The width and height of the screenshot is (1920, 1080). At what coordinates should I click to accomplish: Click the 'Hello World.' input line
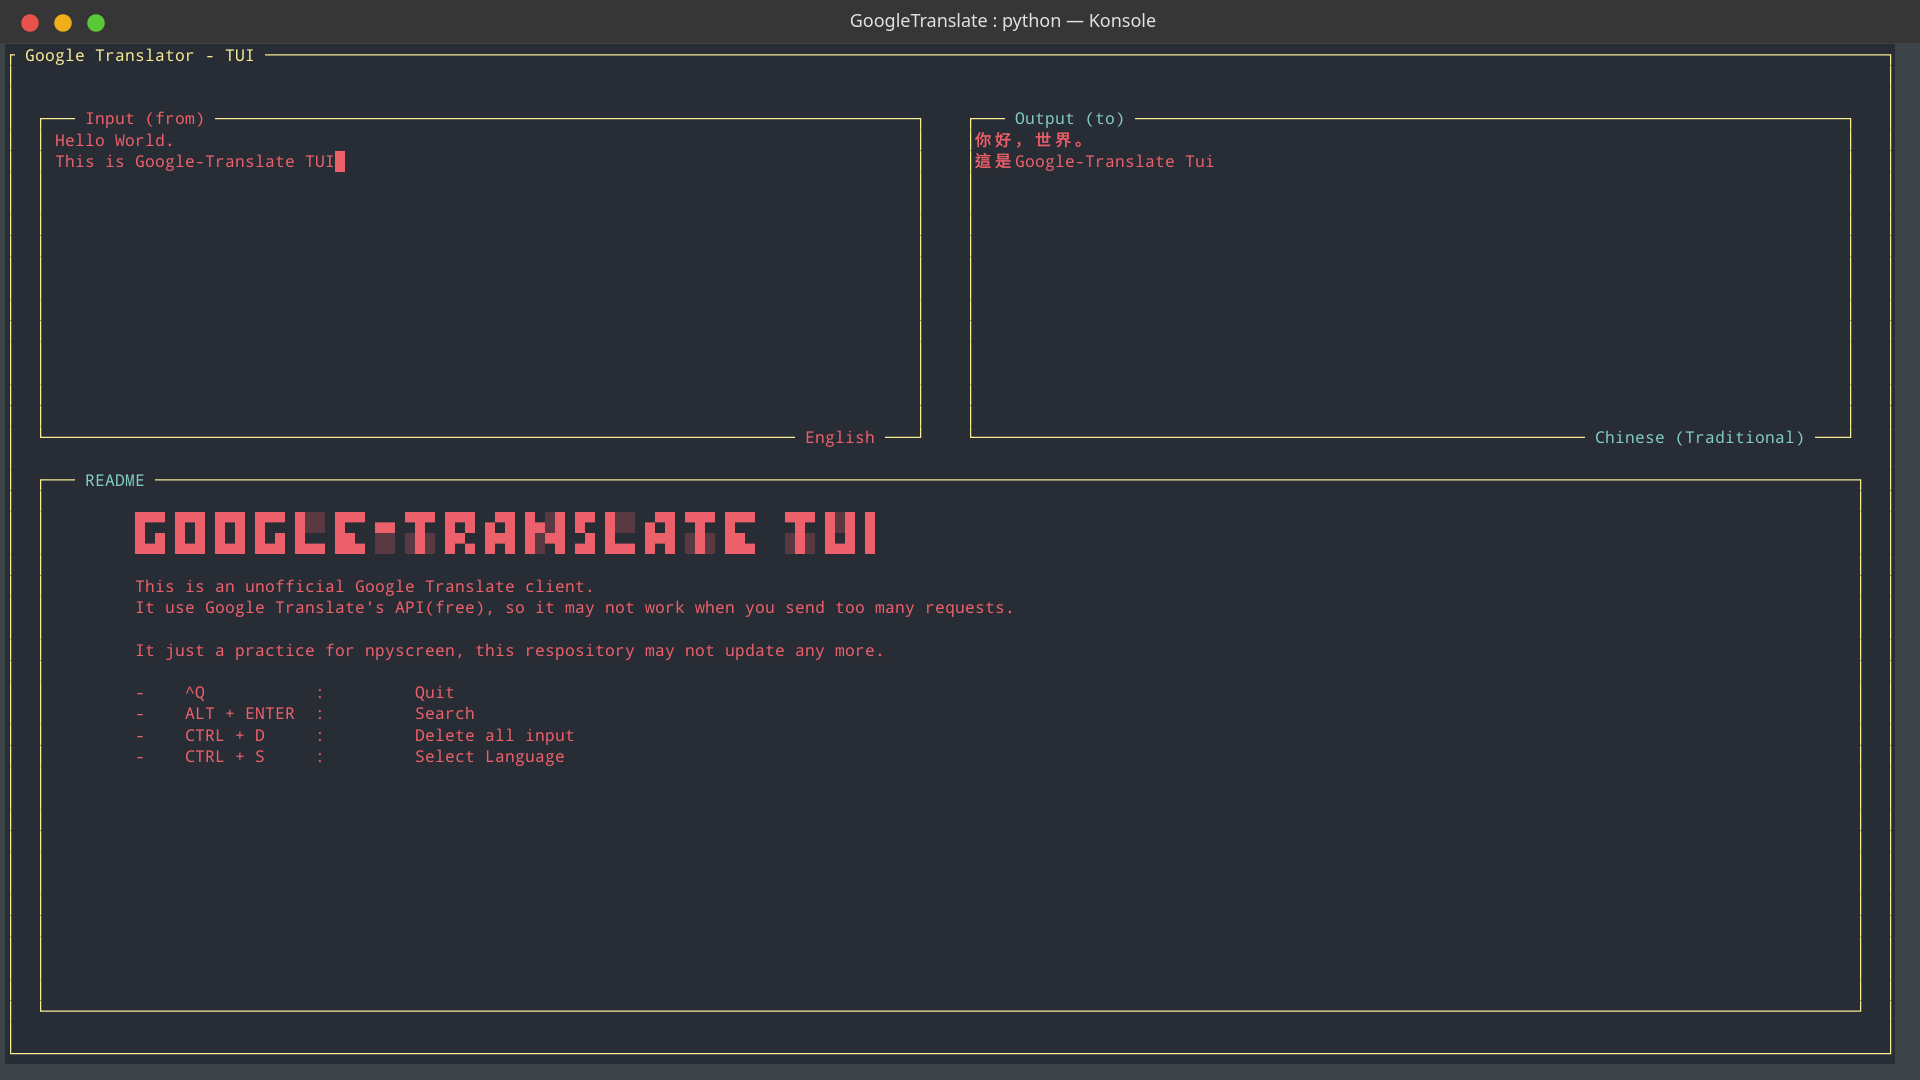(x=114, y=140)
